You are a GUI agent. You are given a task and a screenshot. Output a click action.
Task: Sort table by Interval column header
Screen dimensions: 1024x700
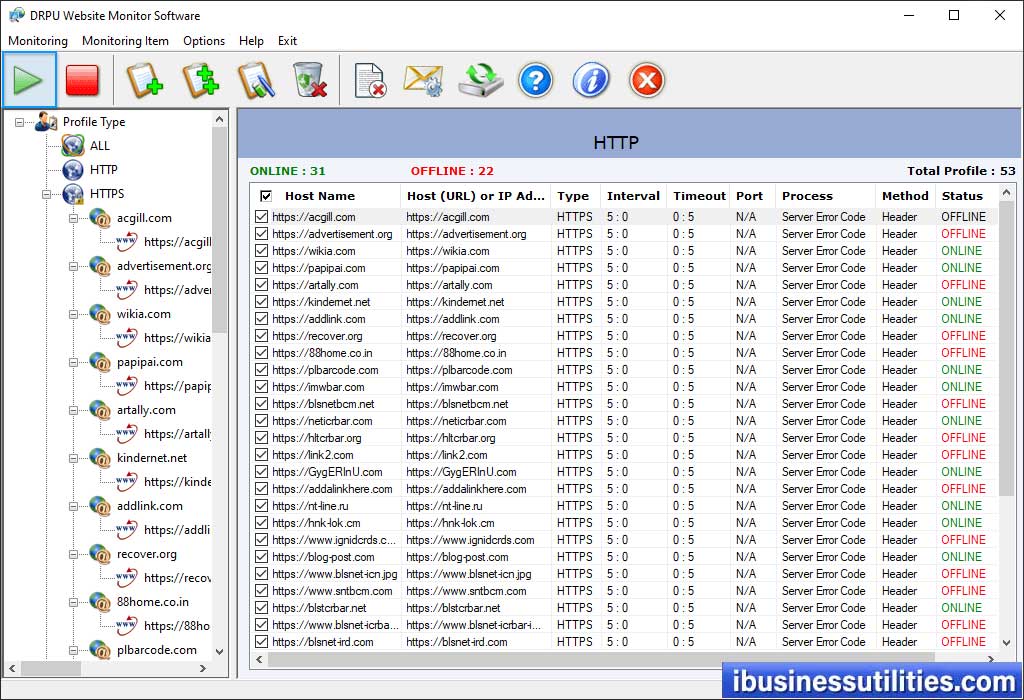click(633, 196)
